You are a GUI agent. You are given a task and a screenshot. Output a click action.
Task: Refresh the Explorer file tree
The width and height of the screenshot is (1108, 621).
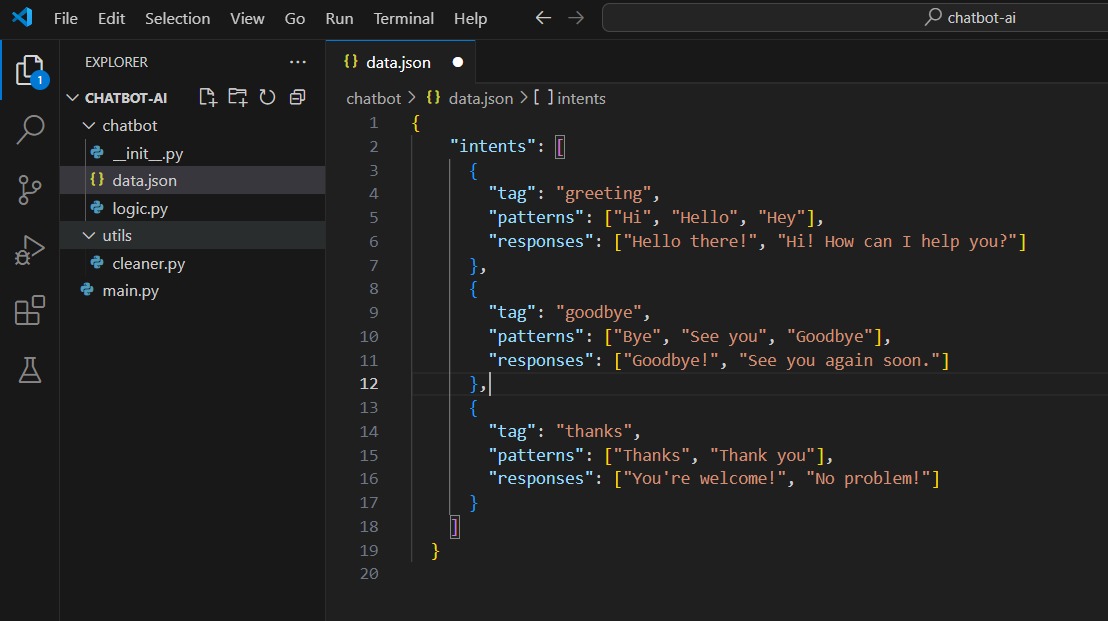[x=267, y=97]
